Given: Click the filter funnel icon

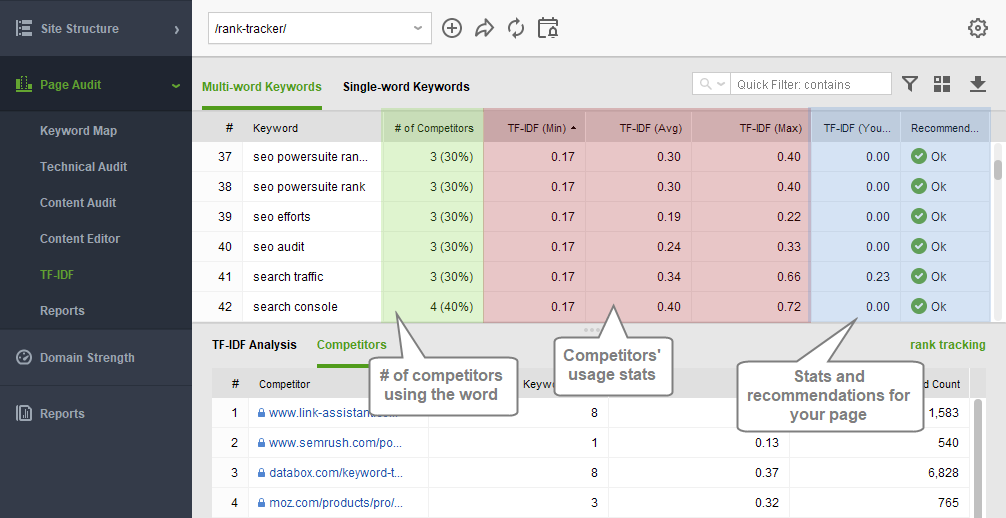Looking at the screenshot, I should pos(909,84).
